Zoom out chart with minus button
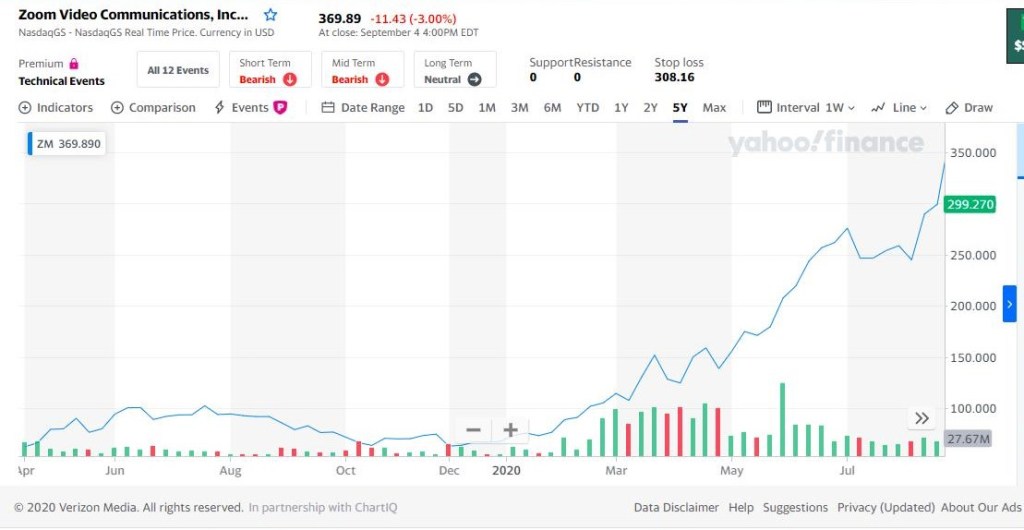1024x530 pixels. (x=473, y=430)
